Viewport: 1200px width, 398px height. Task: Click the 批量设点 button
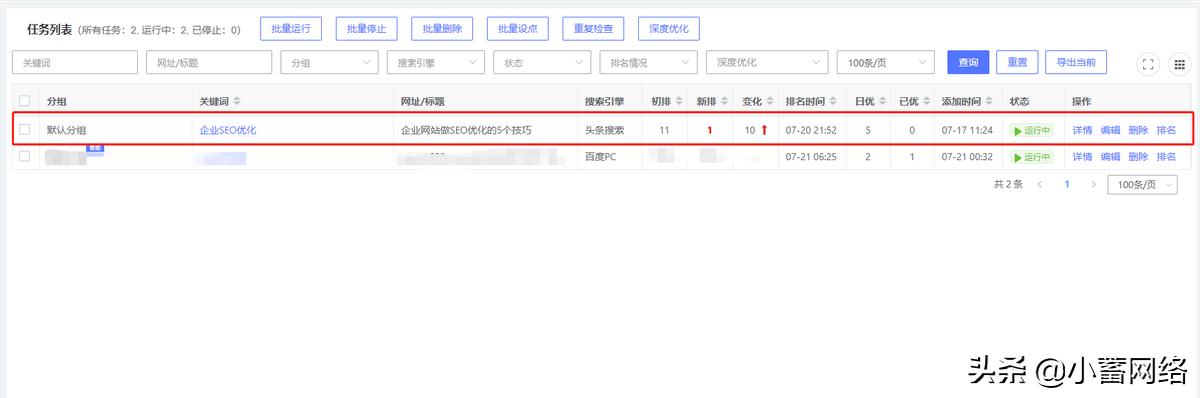tap(518, 29)
